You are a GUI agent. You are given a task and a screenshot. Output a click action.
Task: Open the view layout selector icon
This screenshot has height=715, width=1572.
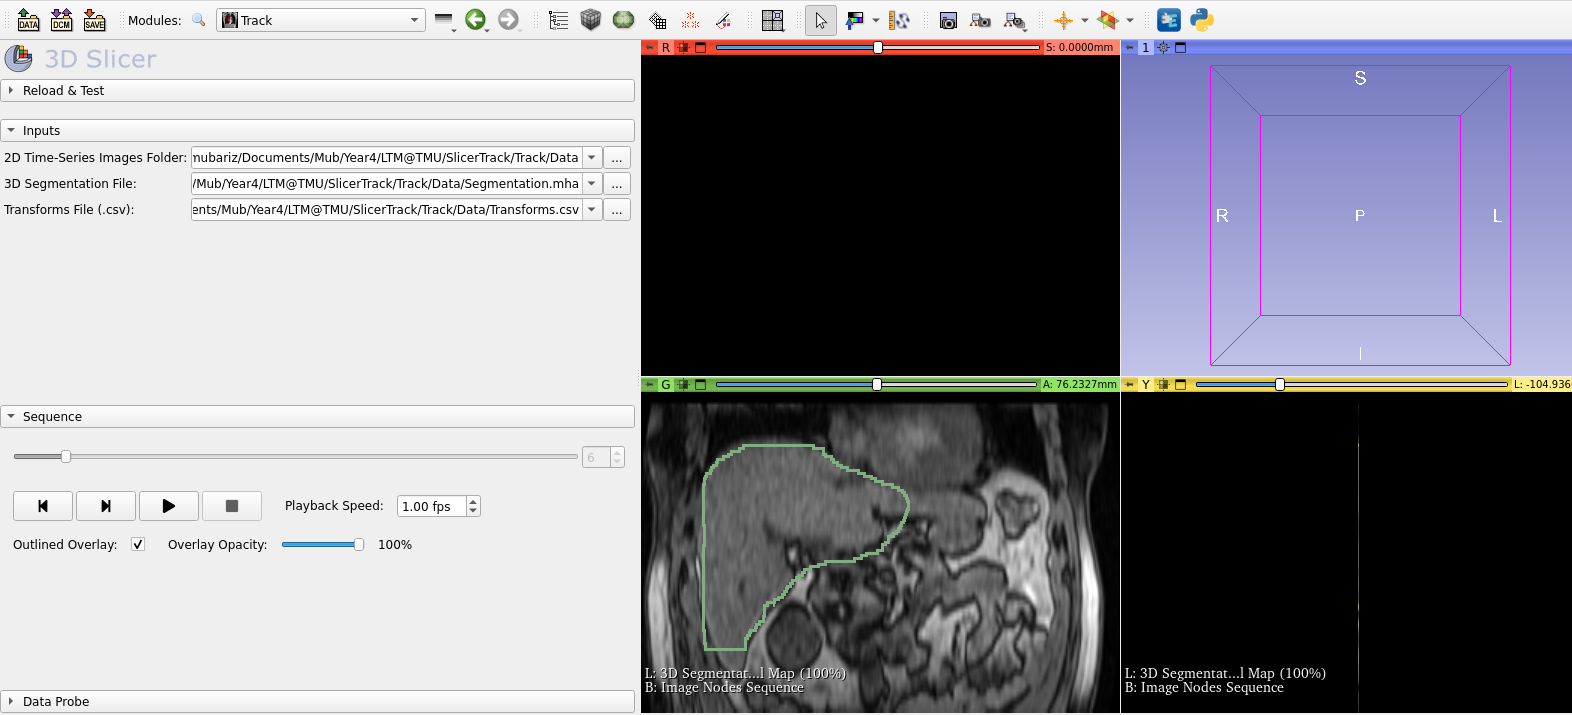pyautogui.click(x=772, y=20)
